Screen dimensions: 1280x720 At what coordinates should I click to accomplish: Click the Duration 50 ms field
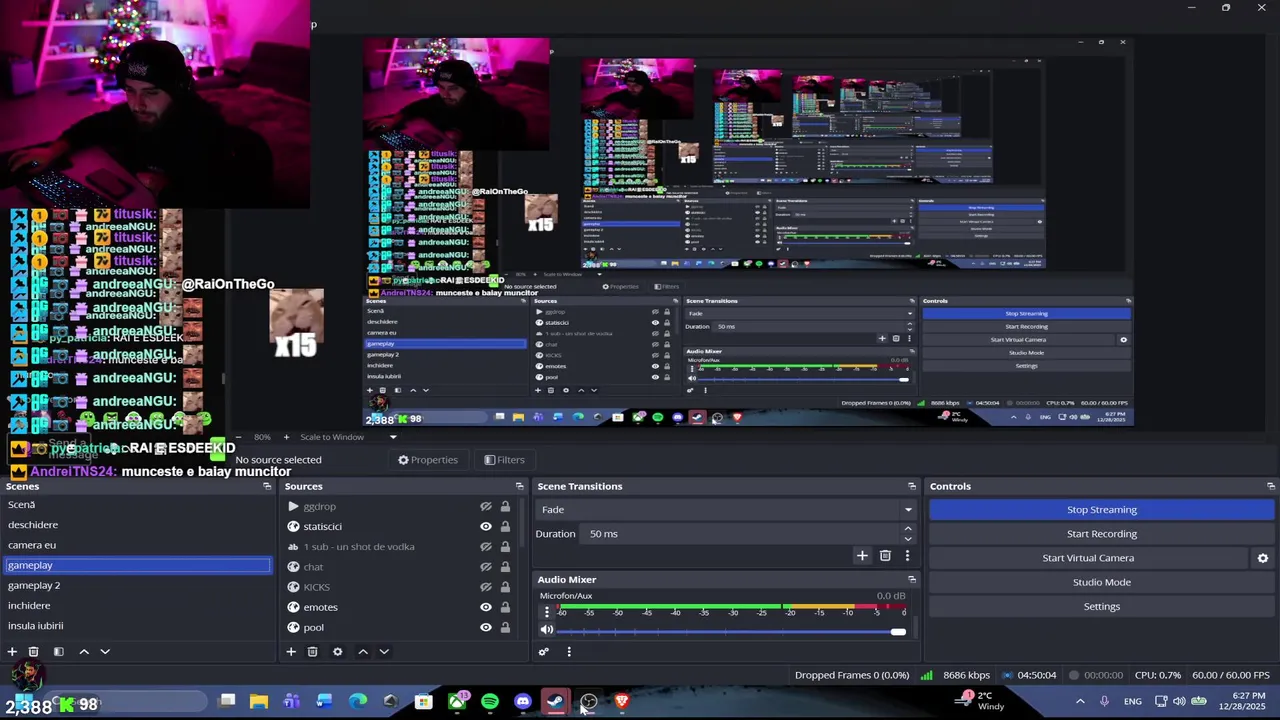742,534
